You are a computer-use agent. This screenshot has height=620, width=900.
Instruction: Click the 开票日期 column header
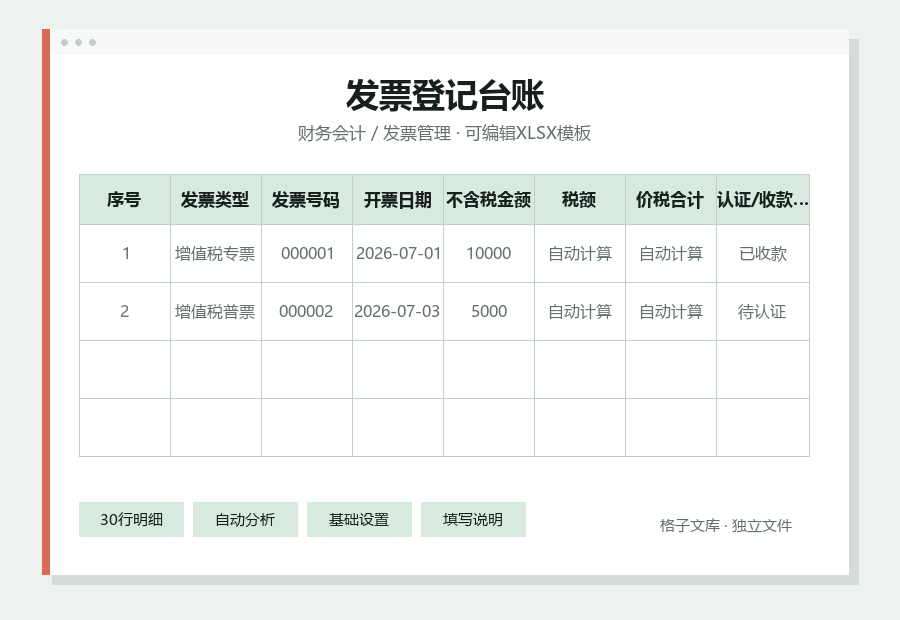398,200
